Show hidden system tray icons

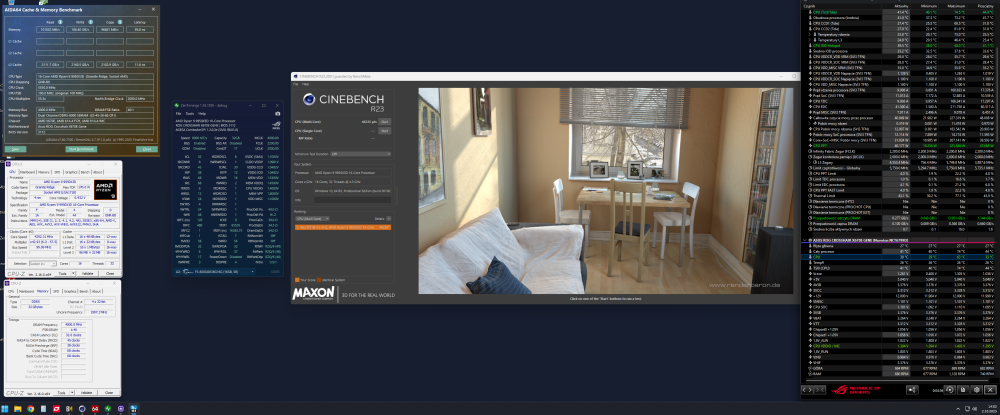[x=958, y=409]
